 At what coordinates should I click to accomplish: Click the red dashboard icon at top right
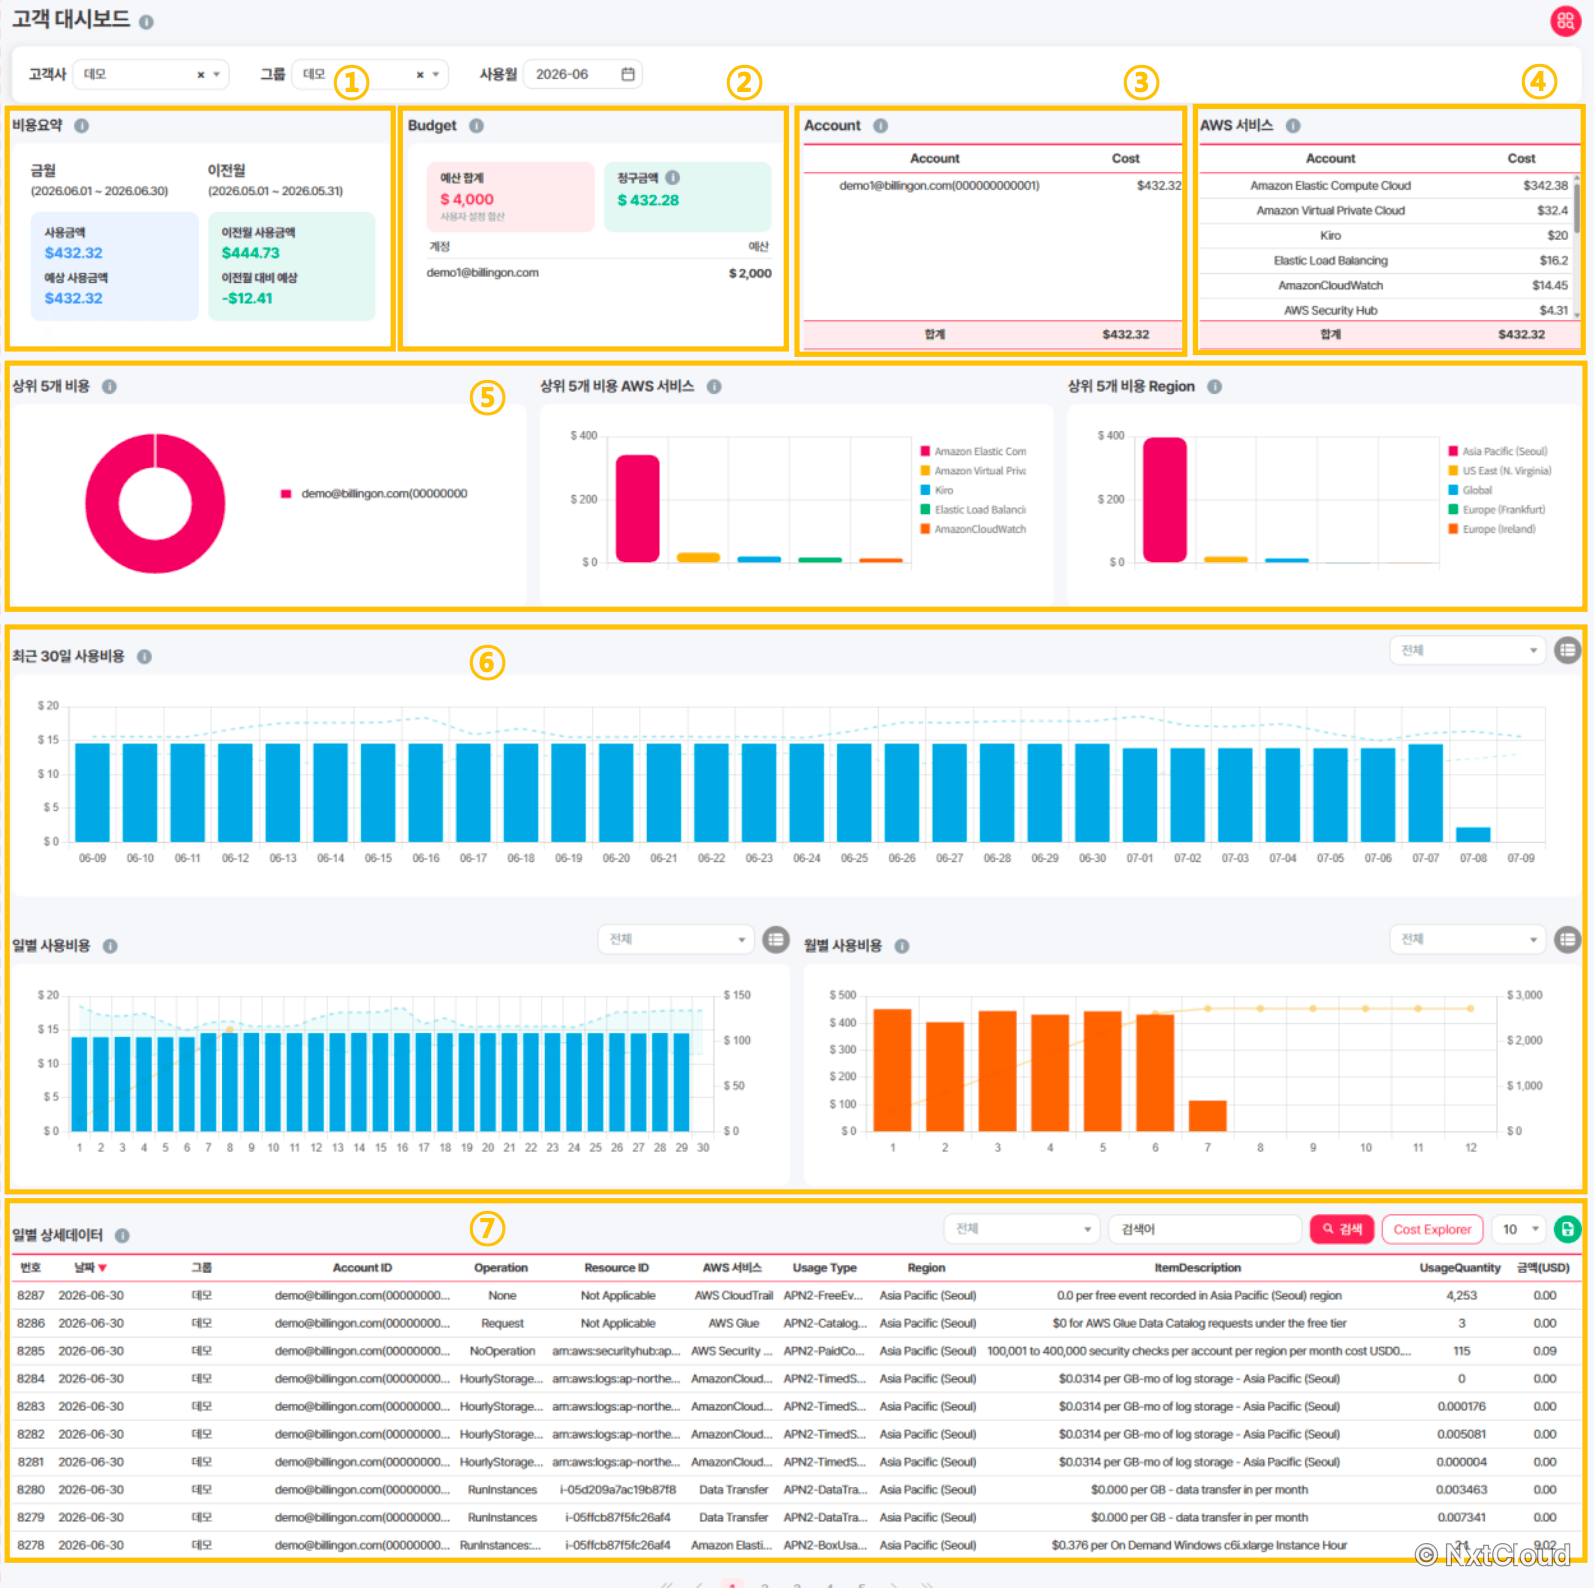[x=1565, y=21]
